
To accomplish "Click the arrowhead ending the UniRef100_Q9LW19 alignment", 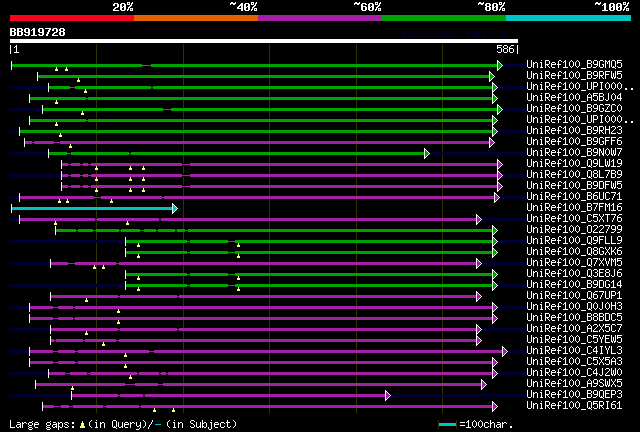I will click(x=500, y=165).
